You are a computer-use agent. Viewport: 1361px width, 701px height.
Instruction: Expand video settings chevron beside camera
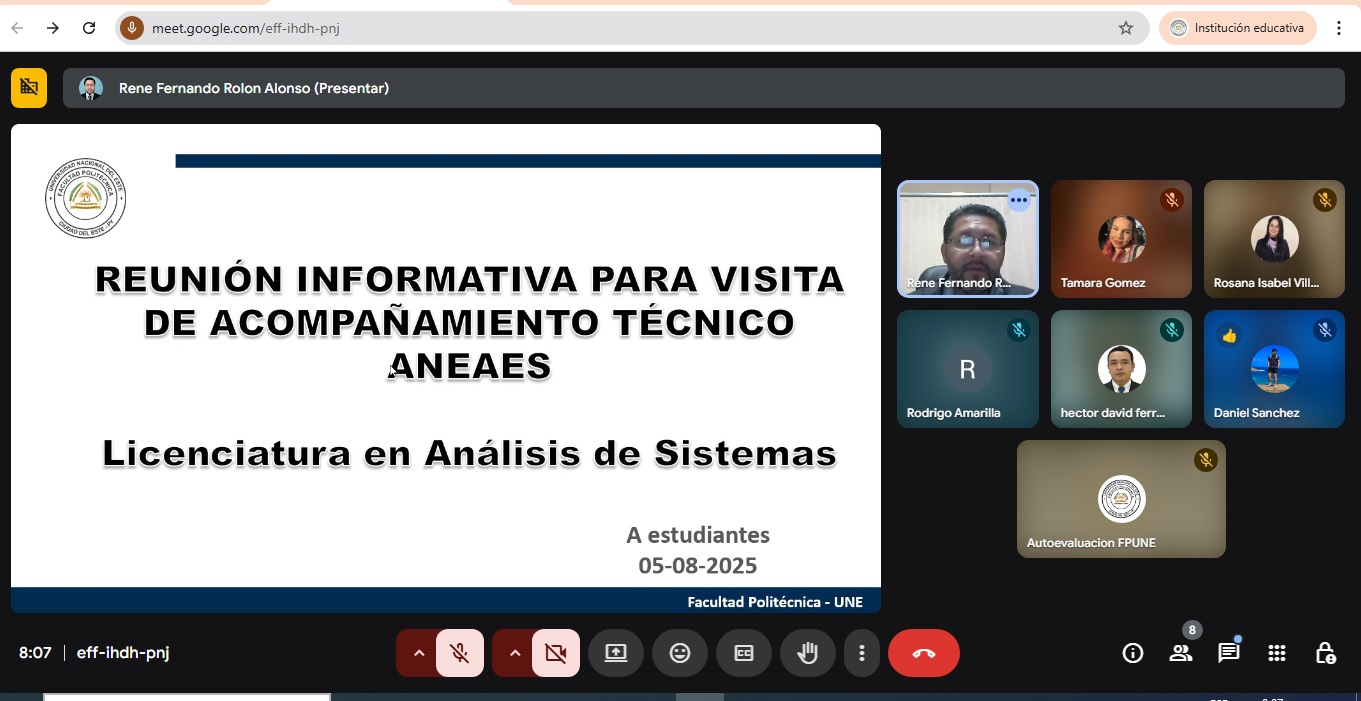514,653
